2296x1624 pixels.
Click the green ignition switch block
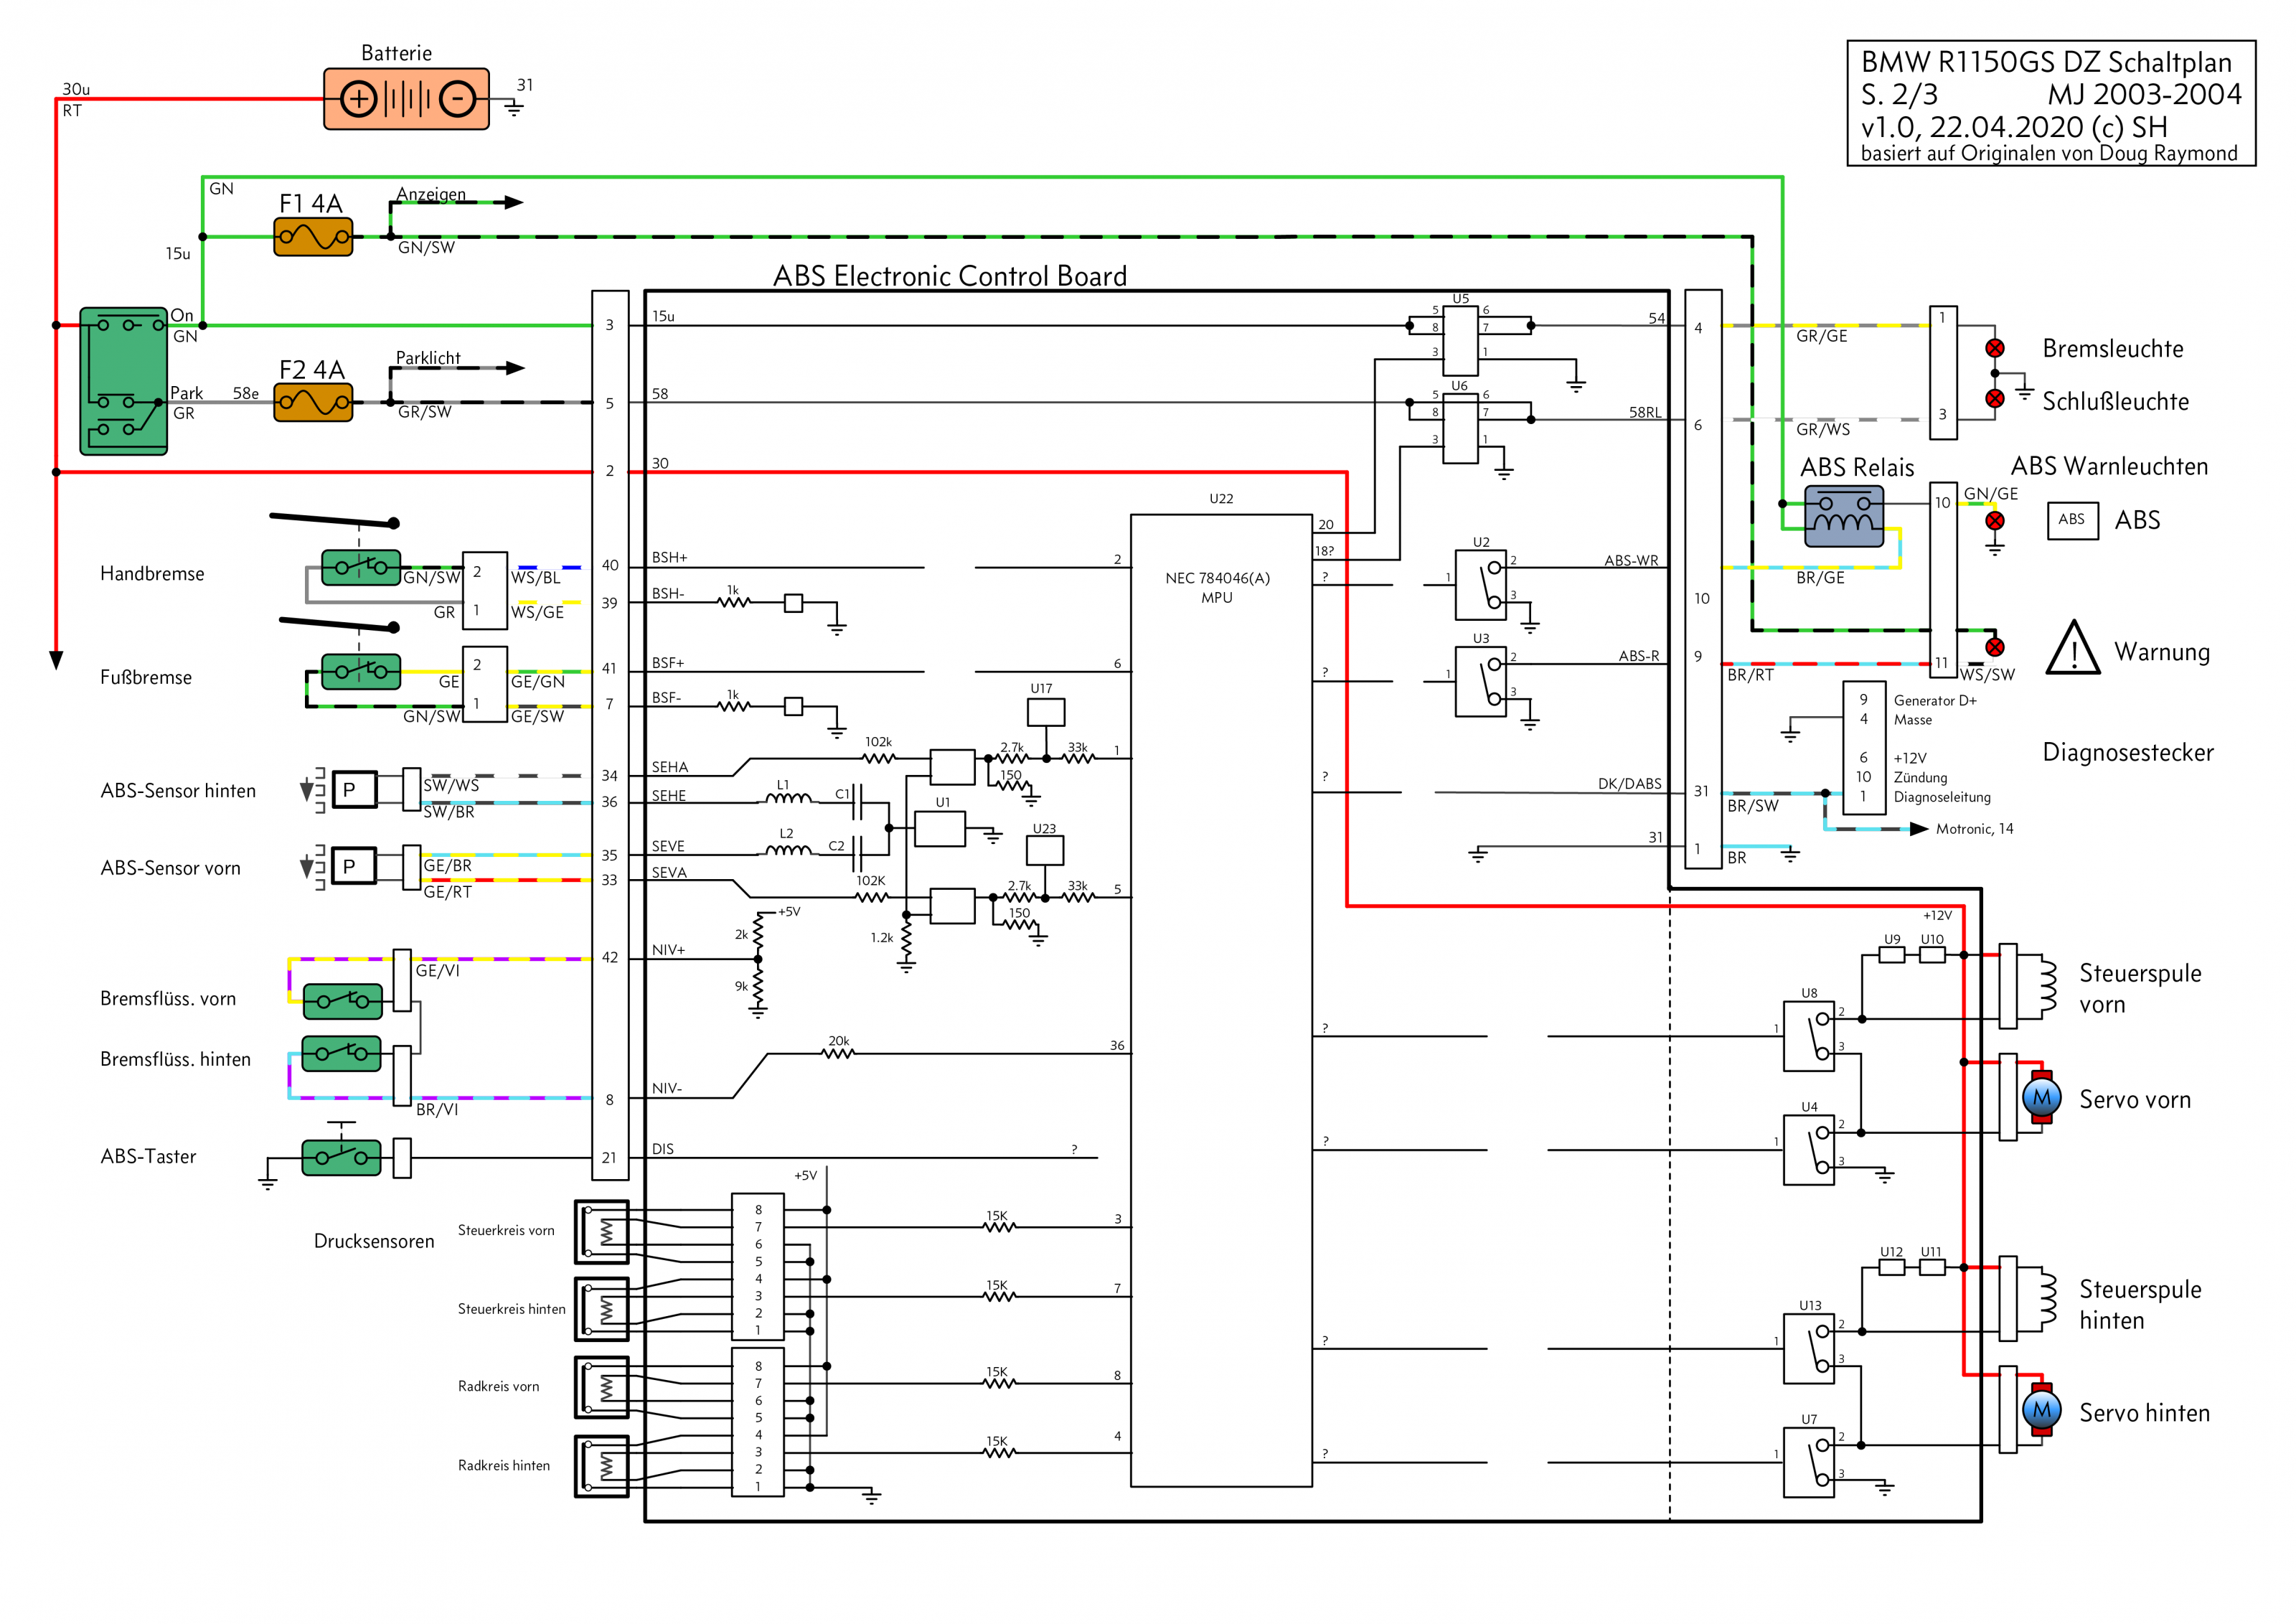[x=123, y=381]
